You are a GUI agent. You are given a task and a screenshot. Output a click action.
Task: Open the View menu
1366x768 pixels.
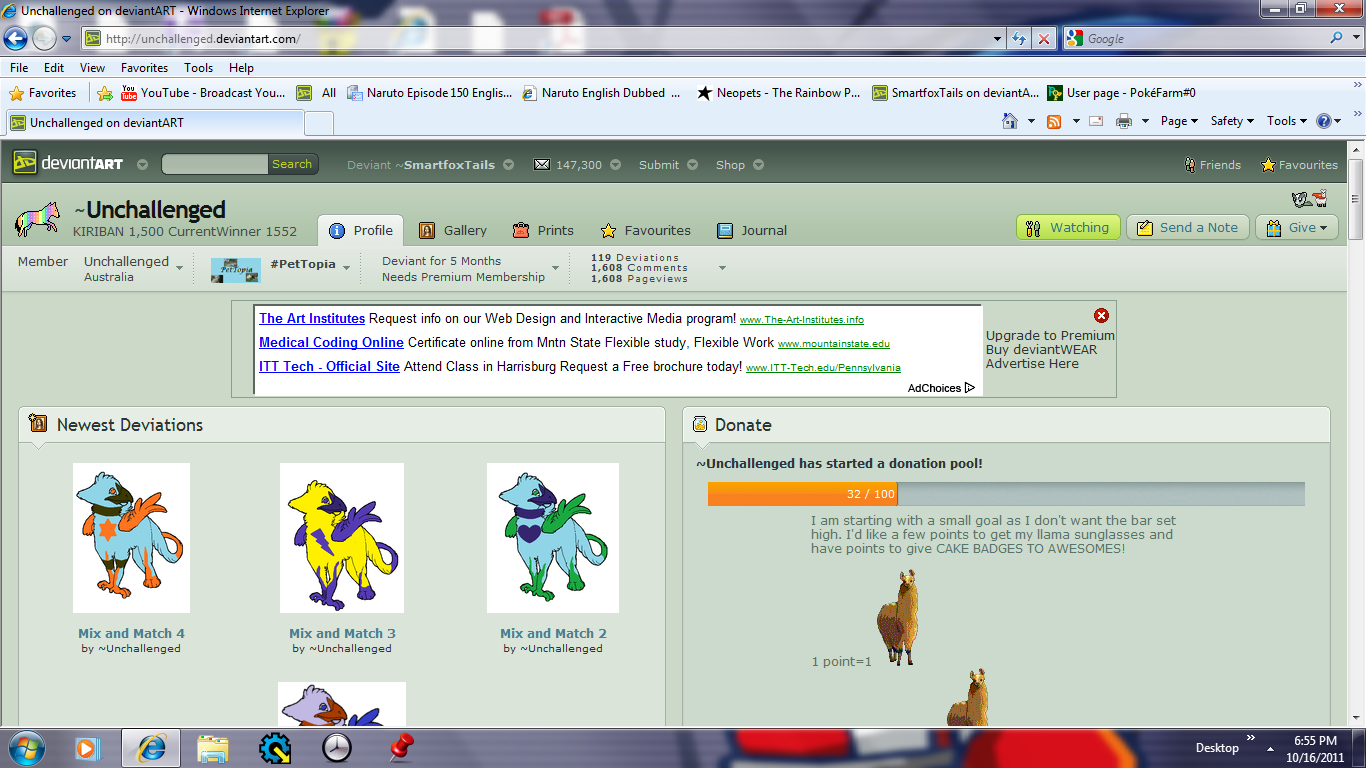tap(92, 68)
